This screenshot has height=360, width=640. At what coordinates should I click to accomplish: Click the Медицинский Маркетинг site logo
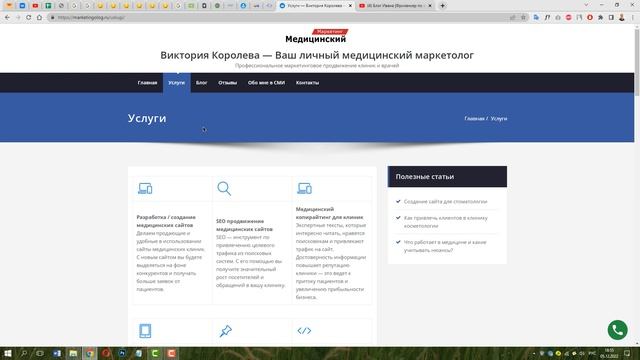(316, 36)
